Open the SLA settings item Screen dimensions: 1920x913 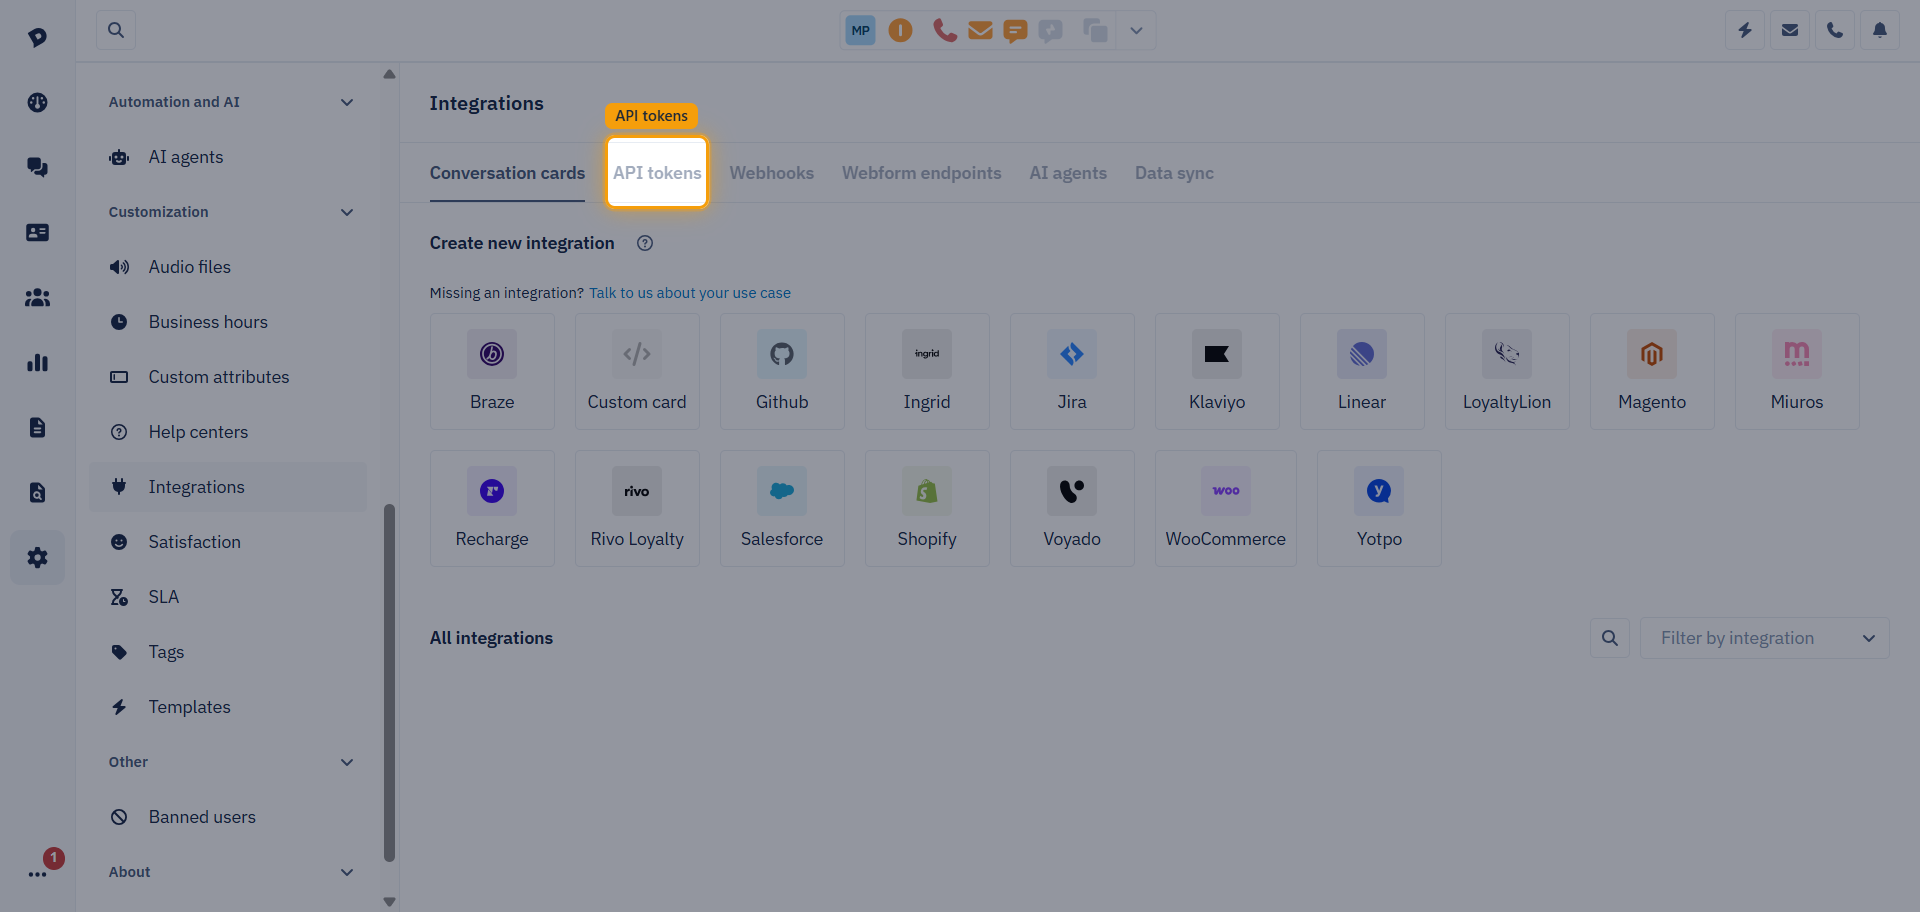[x=228, y=597]
